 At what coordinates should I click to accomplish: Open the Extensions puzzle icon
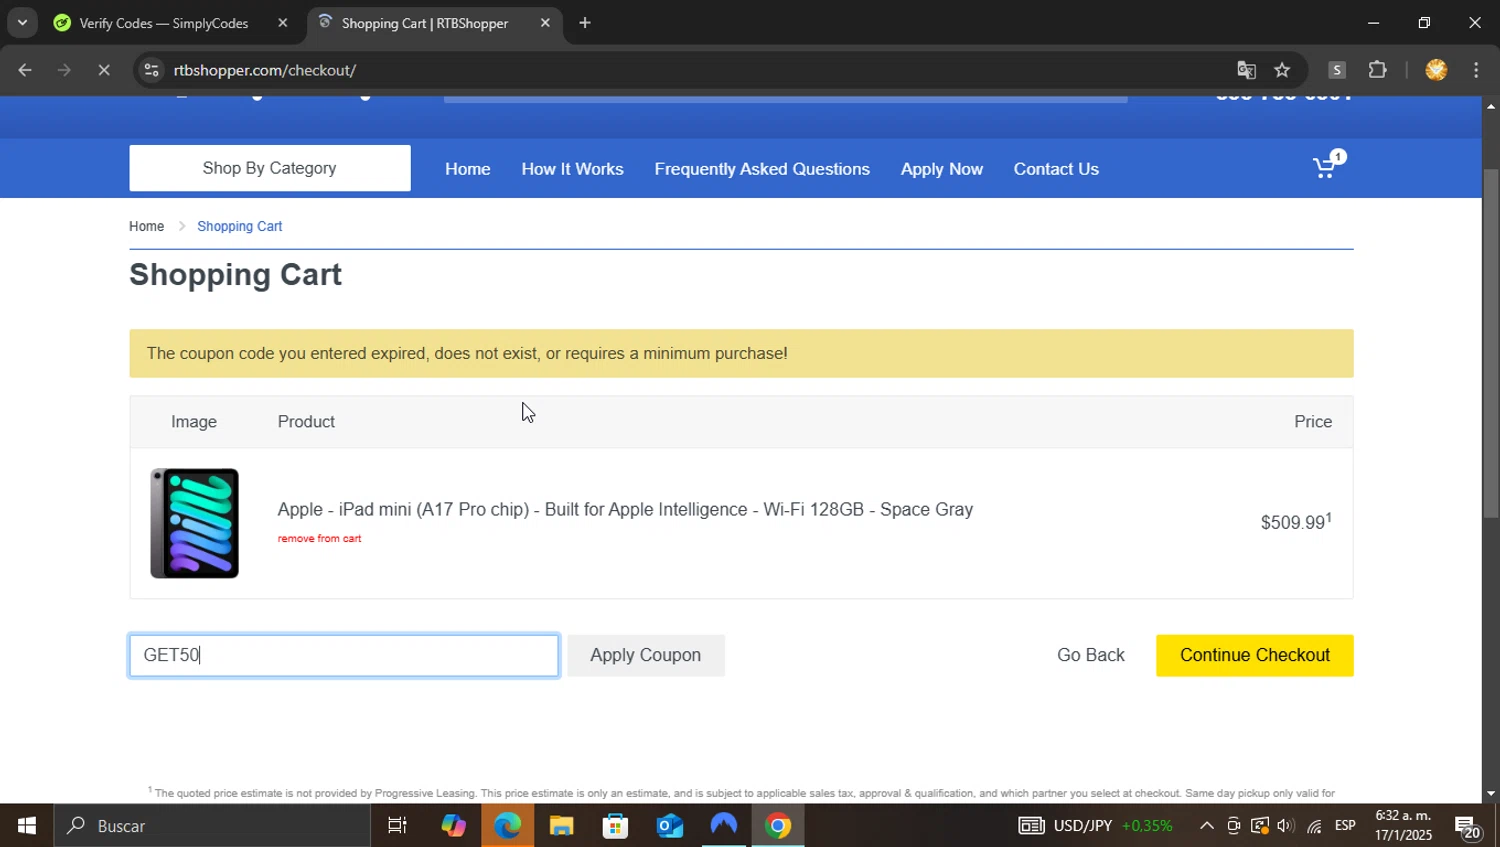[x=1377, y=70]
